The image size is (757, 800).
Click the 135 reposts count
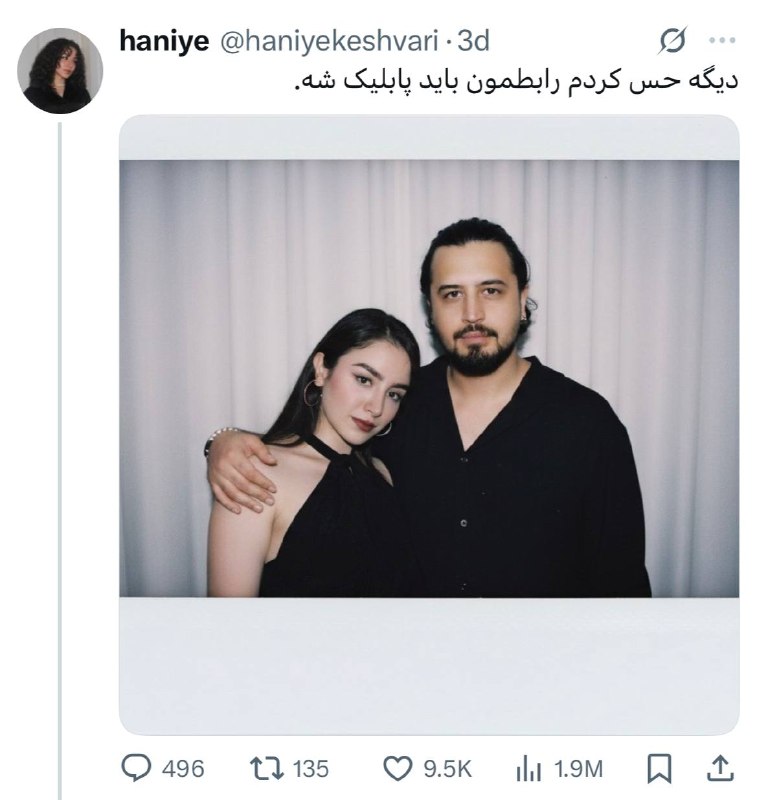coord(311,769)
